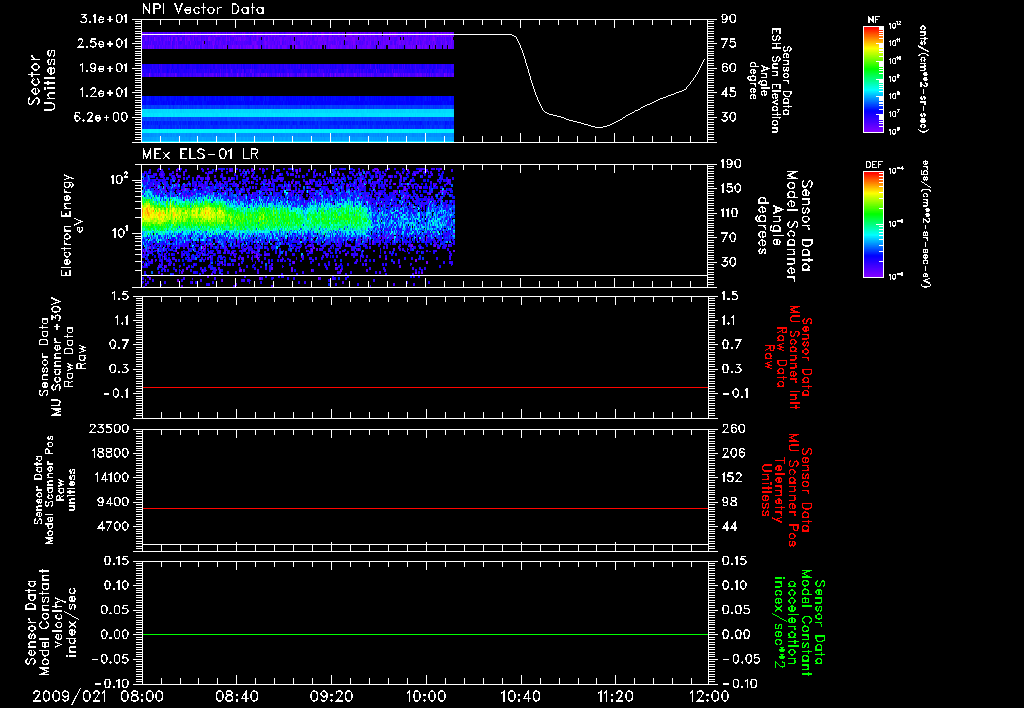Click the ELS electron energy spectrogram
The height and width of the screenshot is (708, 1024).
298,226
